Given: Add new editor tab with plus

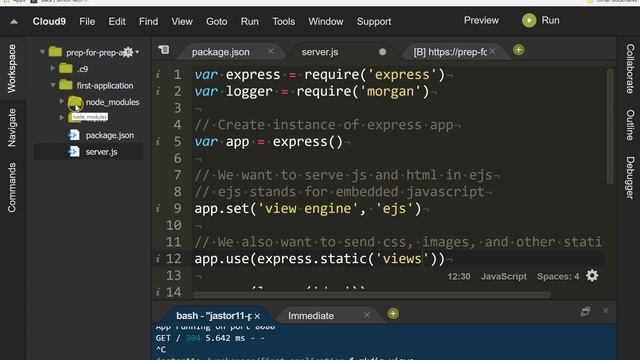Looking at the screenshot, I should tap(518, 50).
